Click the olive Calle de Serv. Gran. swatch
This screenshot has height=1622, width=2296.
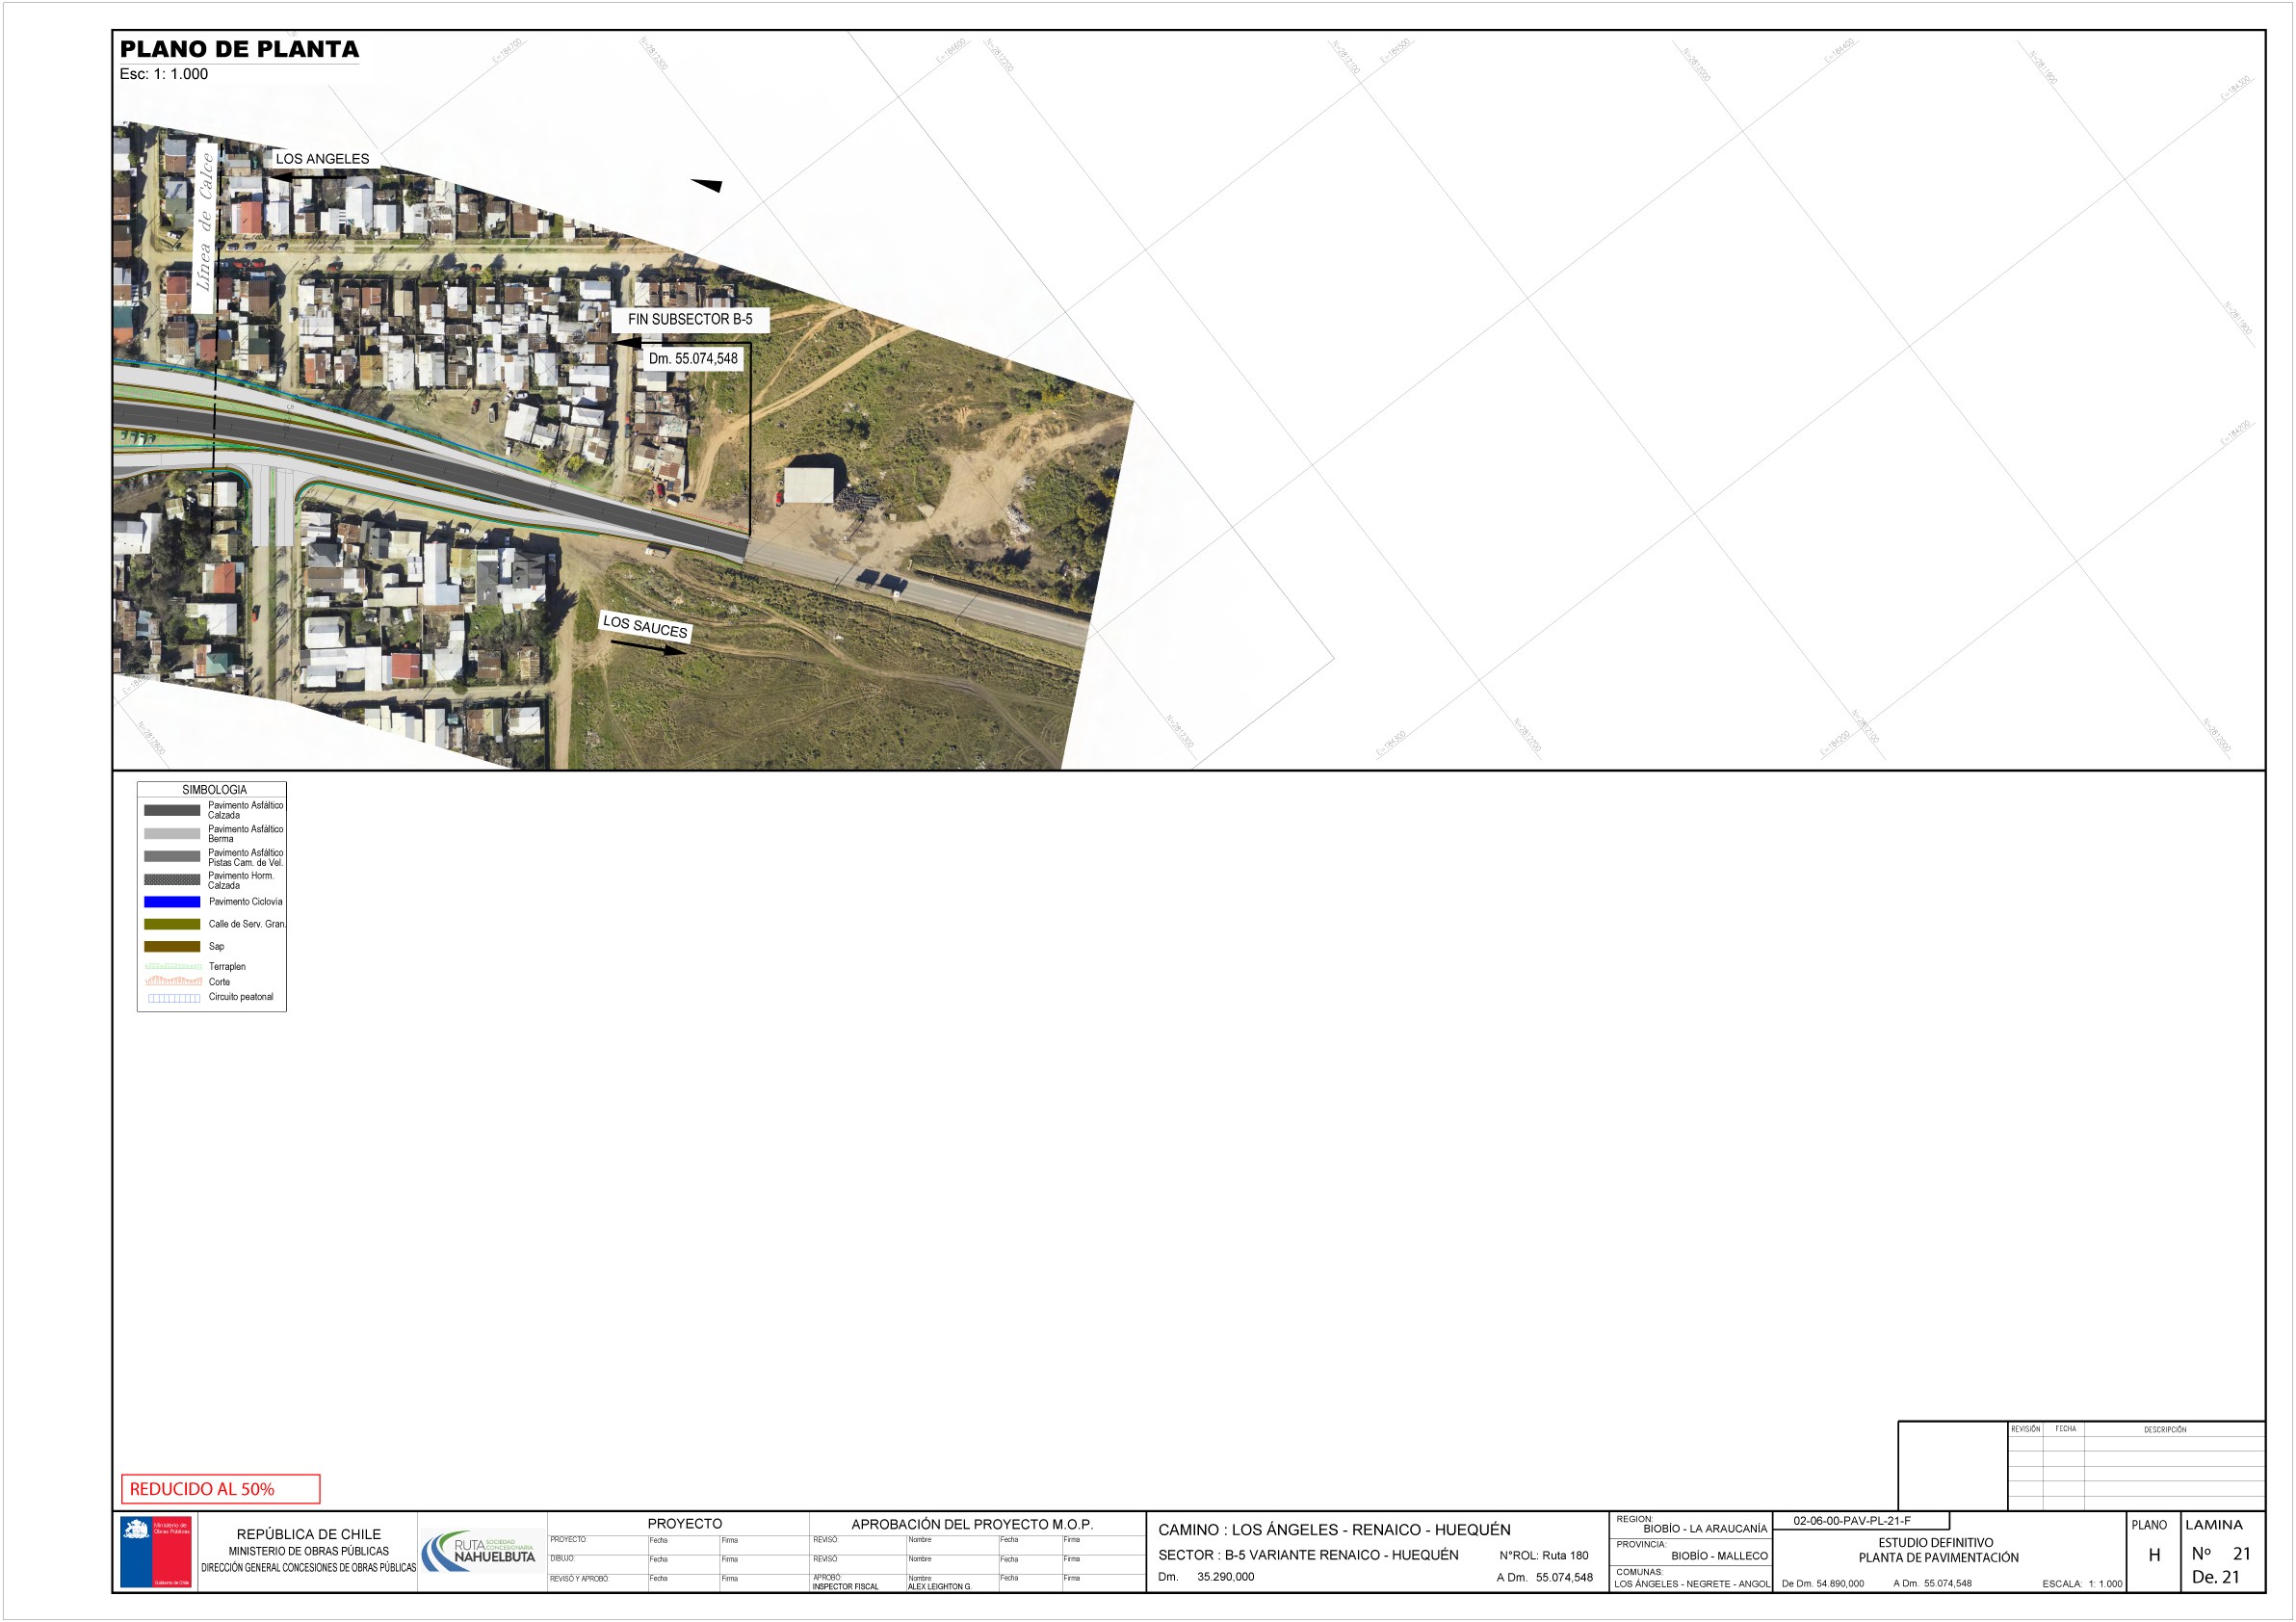pyautogui.click(x=172, y=924)
